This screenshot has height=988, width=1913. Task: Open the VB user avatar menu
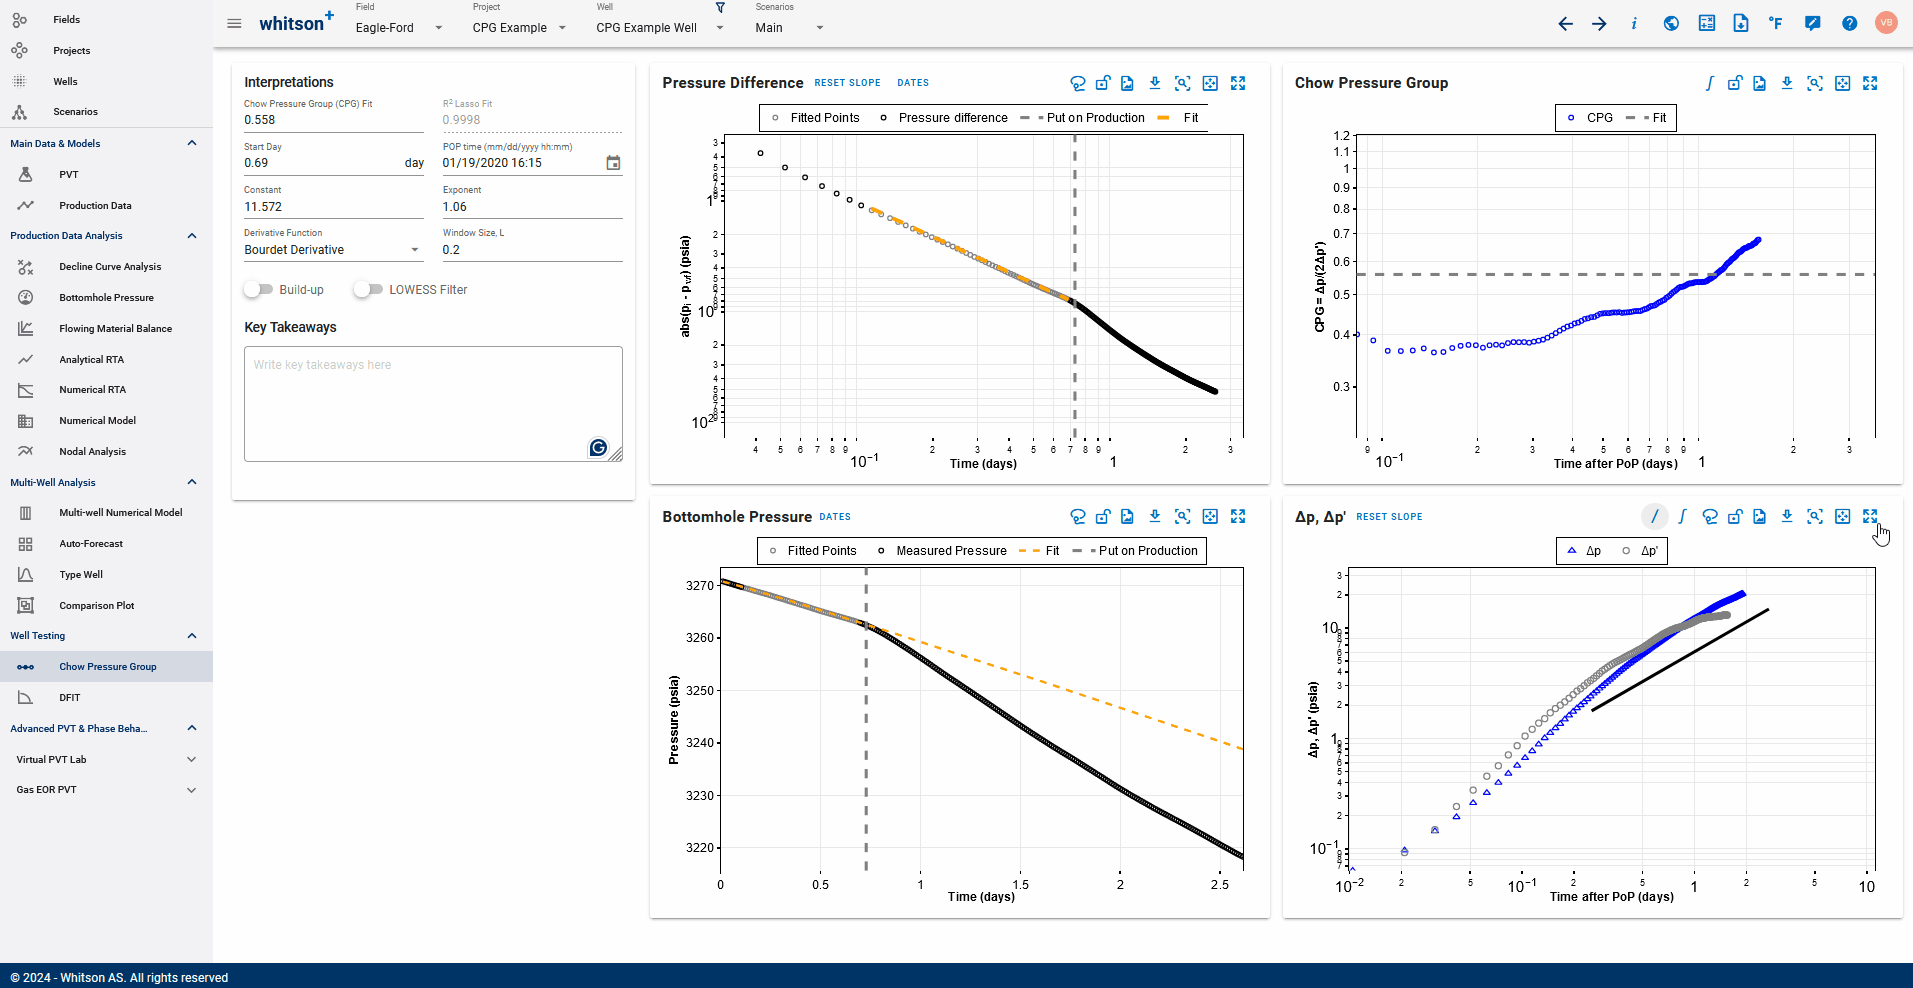1887,23
